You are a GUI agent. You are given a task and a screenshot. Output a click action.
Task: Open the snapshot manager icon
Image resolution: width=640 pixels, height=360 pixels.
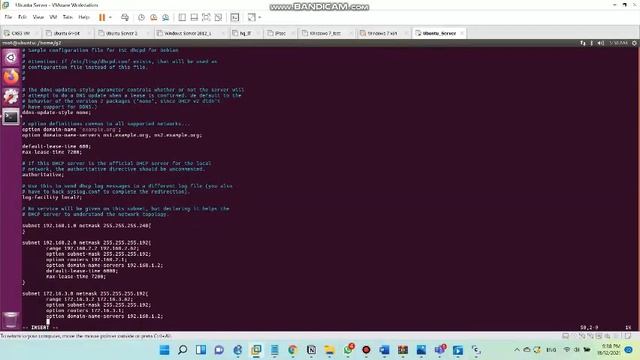pos(166,17)
